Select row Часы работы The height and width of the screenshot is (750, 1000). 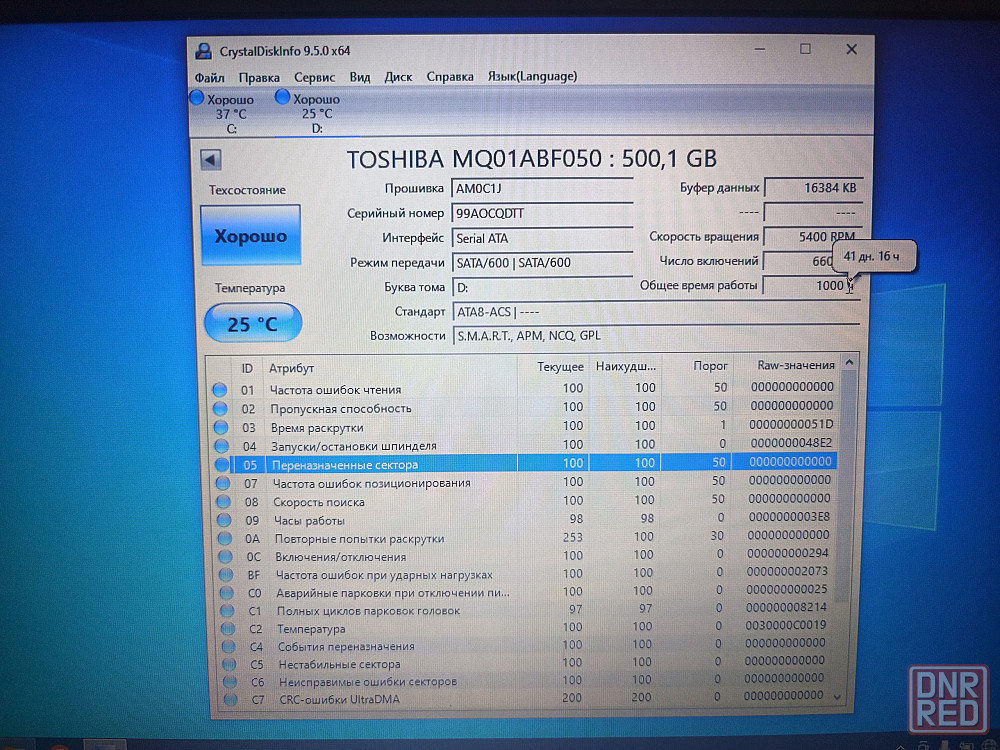point(526,519)
